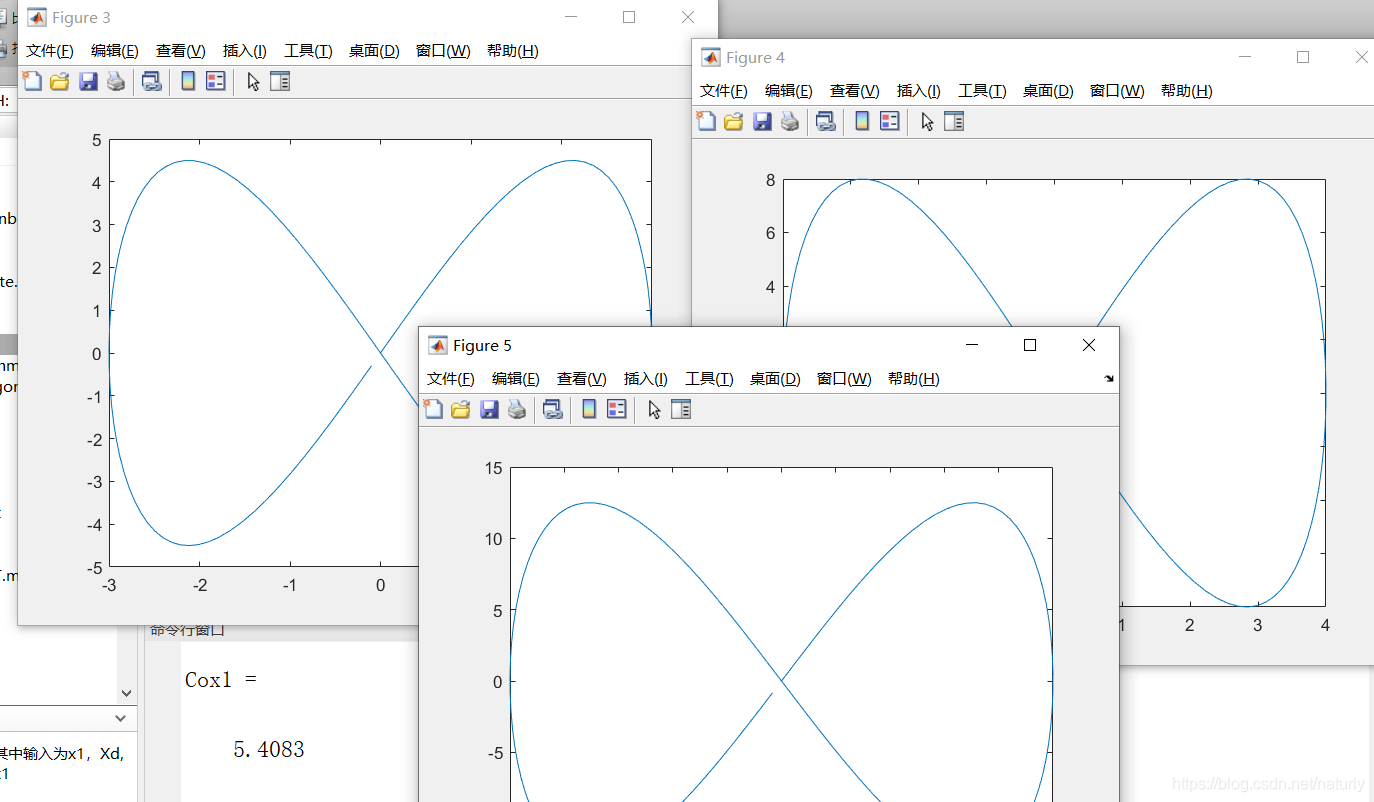Open 桌面(D) menu in Figure 4
1374x802 pixels.
point(1048,91)
